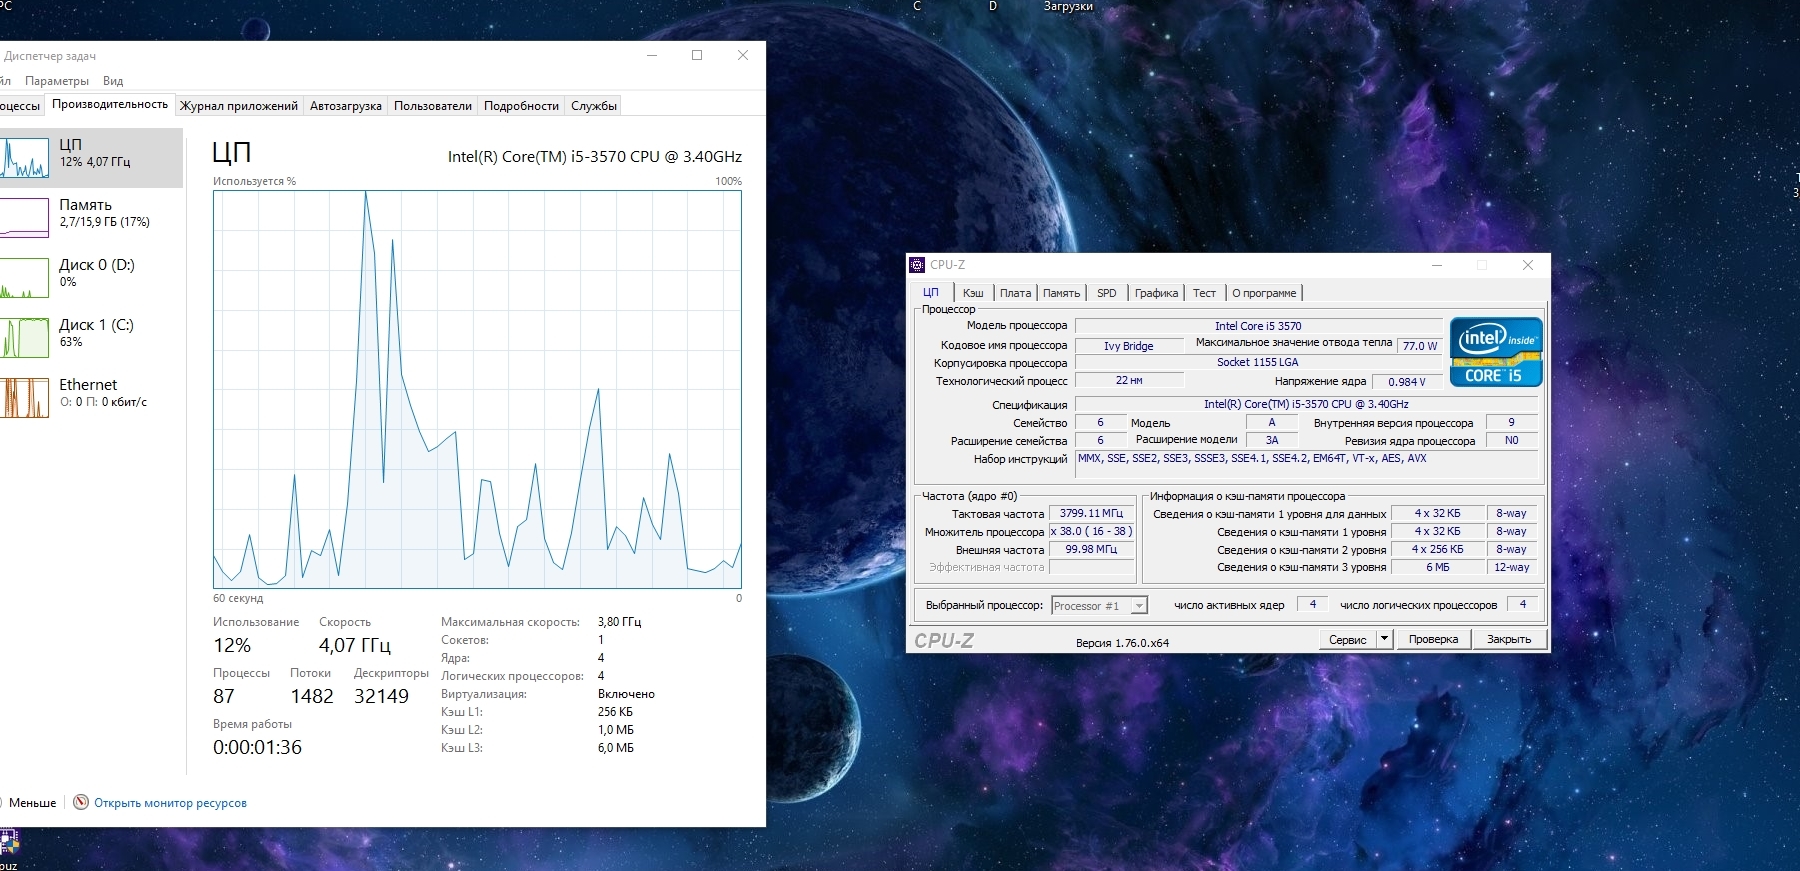Image resolution: width=1800 pixels, height=871 pixels.
Task: Open Память tab in CPU-Z
Action: pos(1061,293)
